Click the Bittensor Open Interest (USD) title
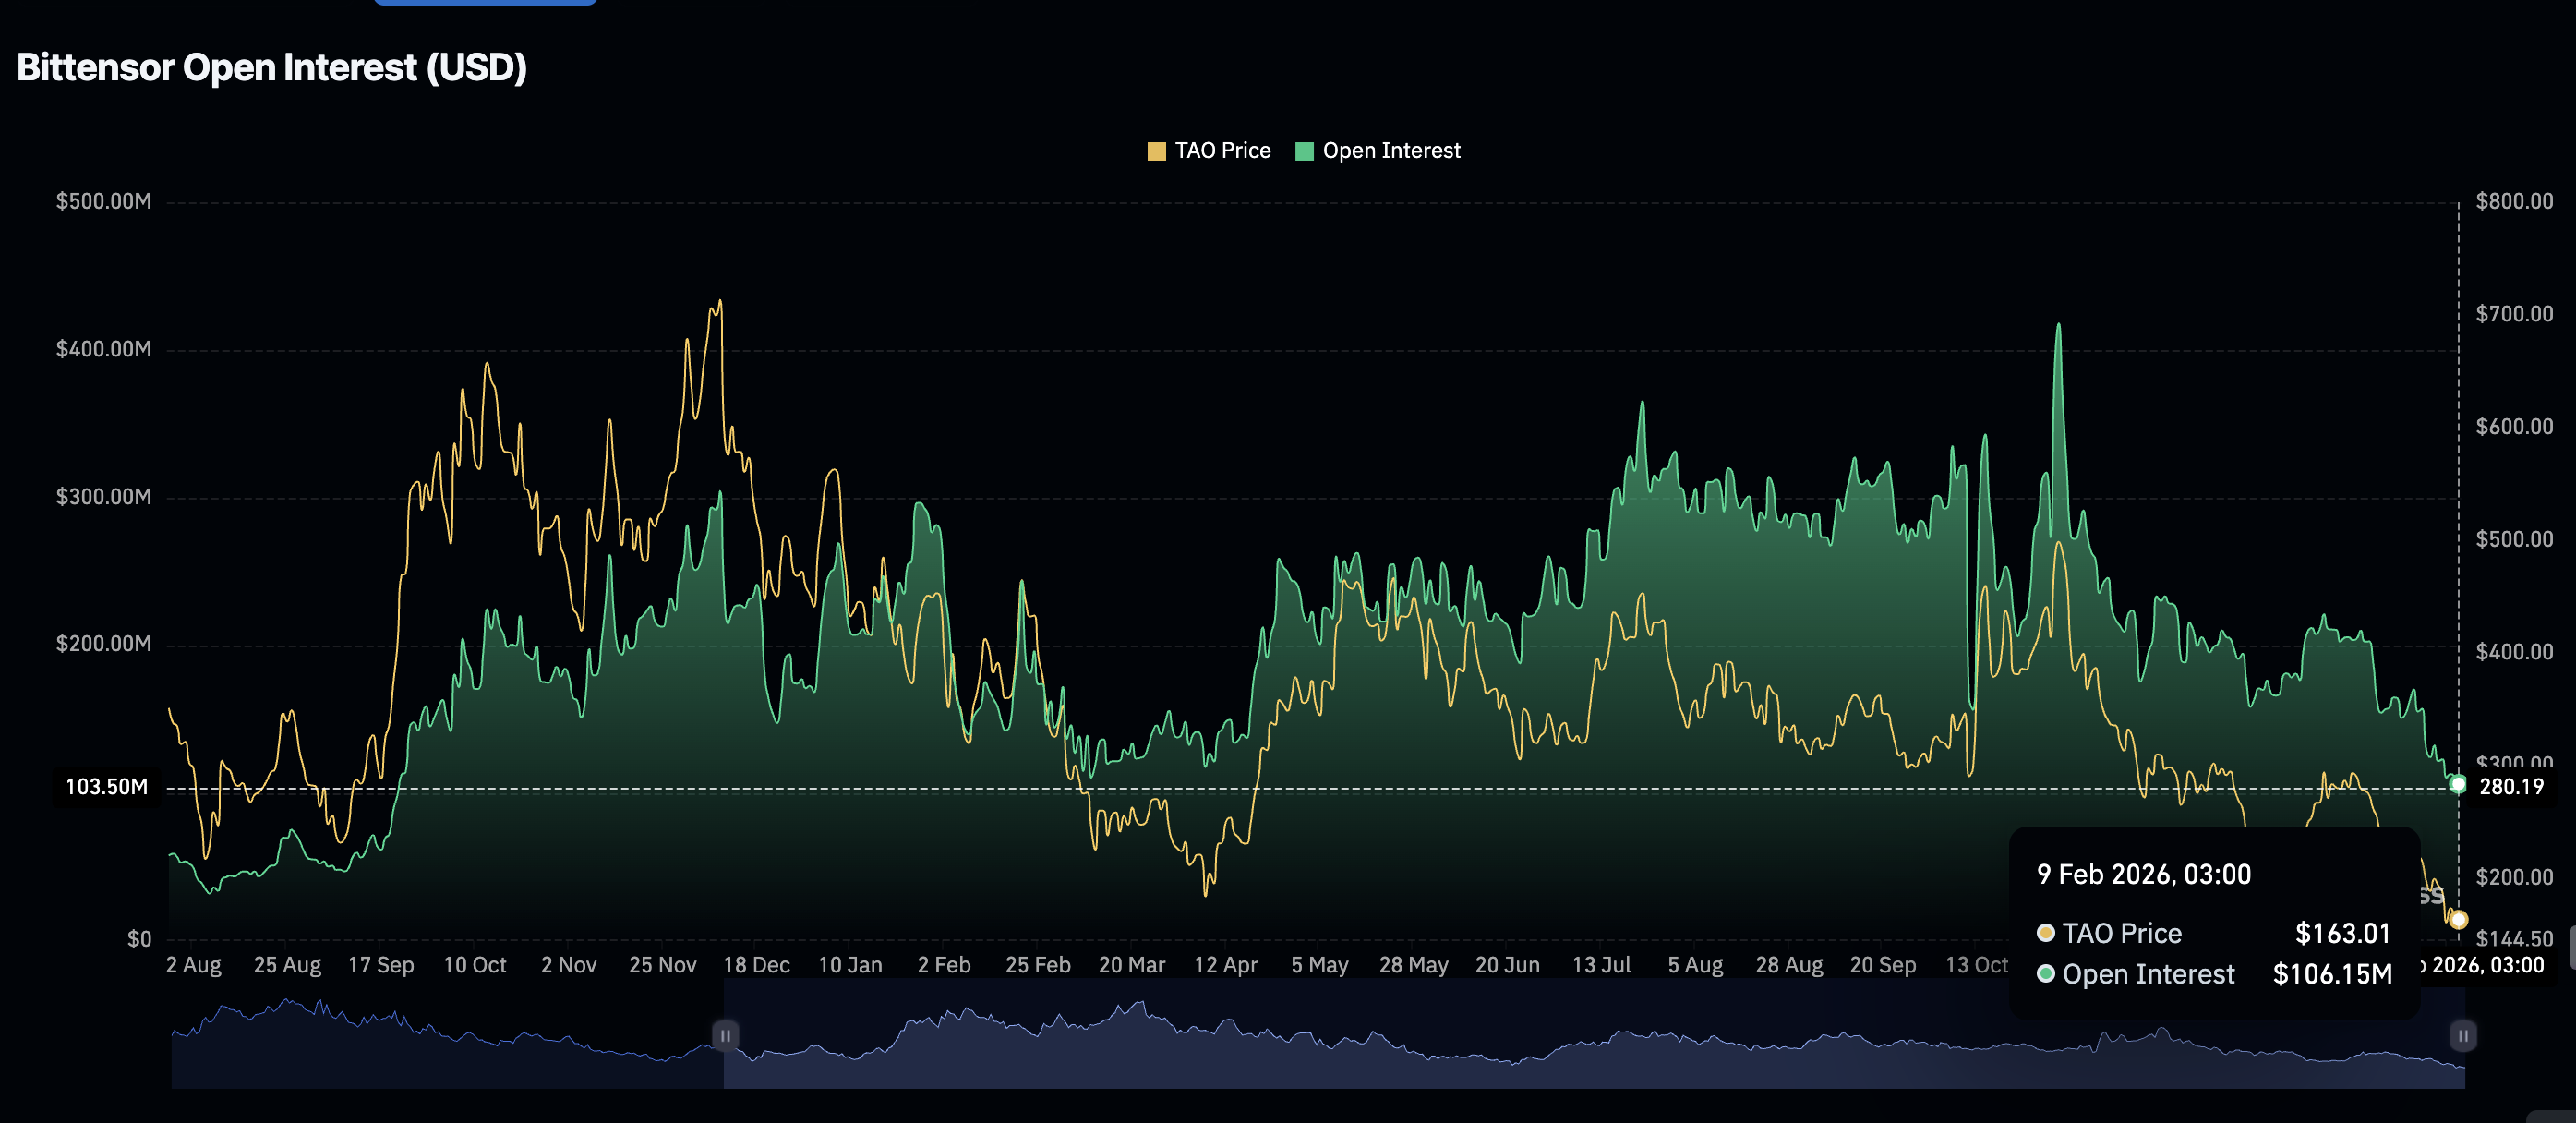 [271, 67]
